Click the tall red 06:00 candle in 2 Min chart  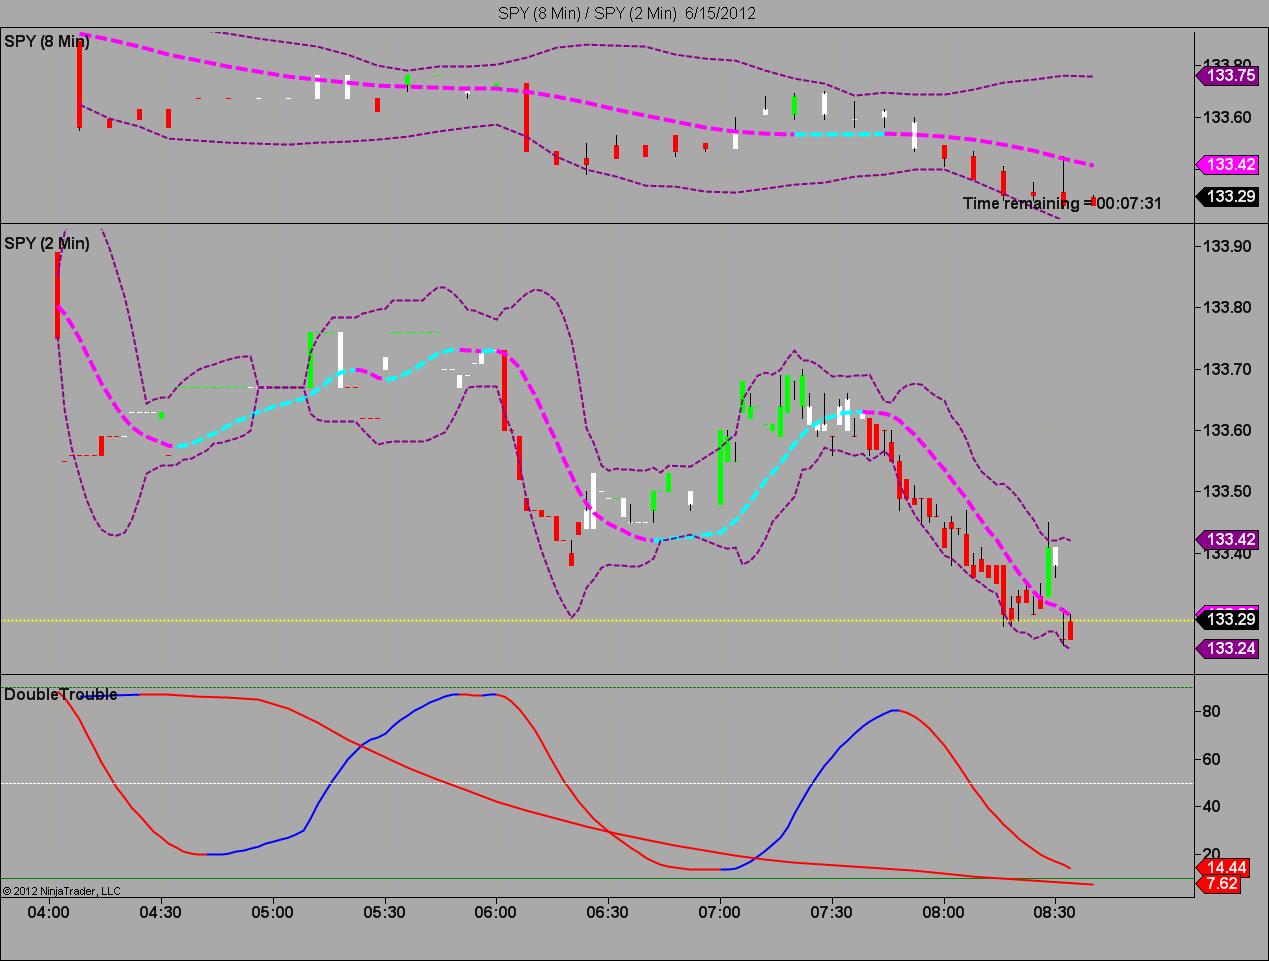coord(504,390)
